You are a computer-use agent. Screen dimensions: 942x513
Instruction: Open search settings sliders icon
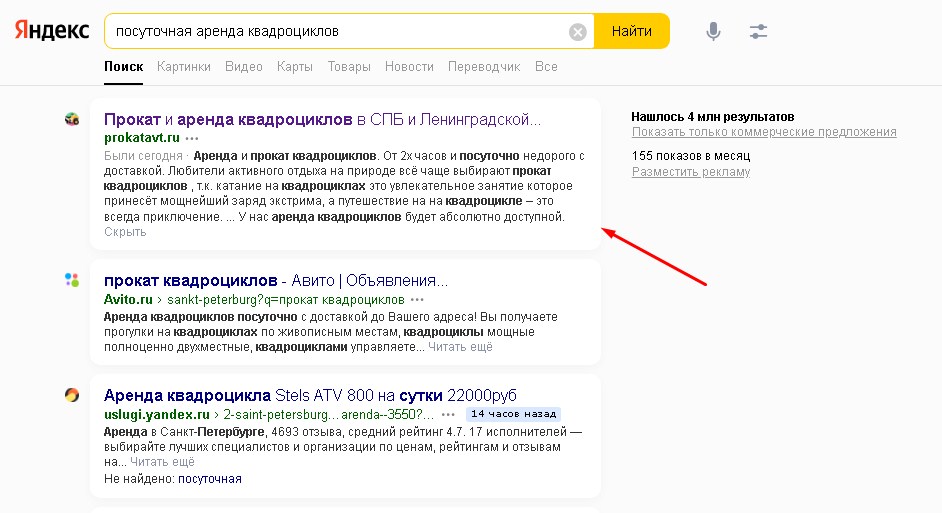tap(758, 31)
